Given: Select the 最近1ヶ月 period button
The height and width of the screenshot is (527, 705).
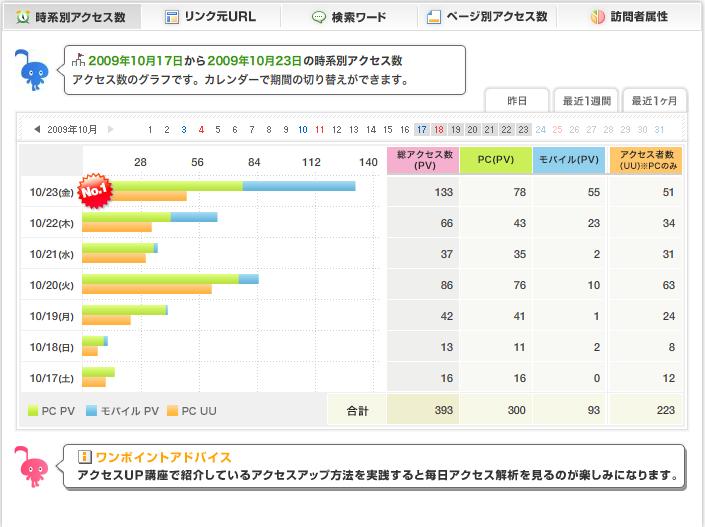Looking at the screenshot, I should pos(654,101).
